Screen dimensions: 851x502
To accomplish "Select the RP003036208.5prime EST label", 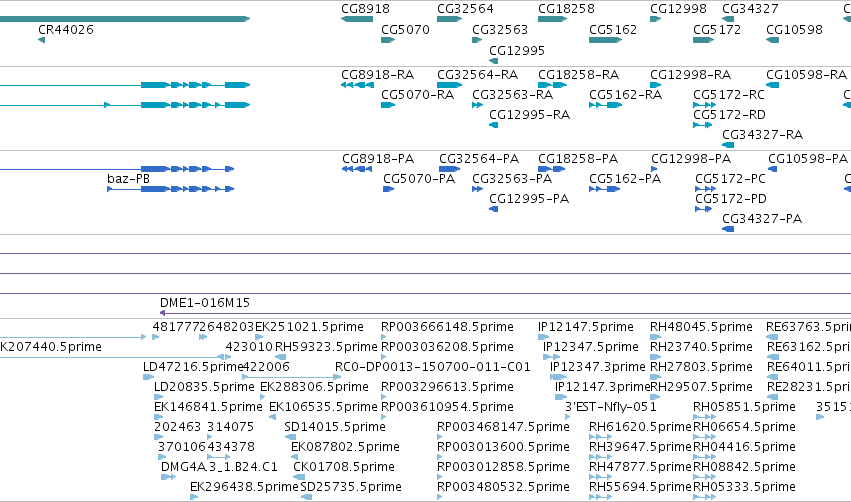I will tap(447, 347).
